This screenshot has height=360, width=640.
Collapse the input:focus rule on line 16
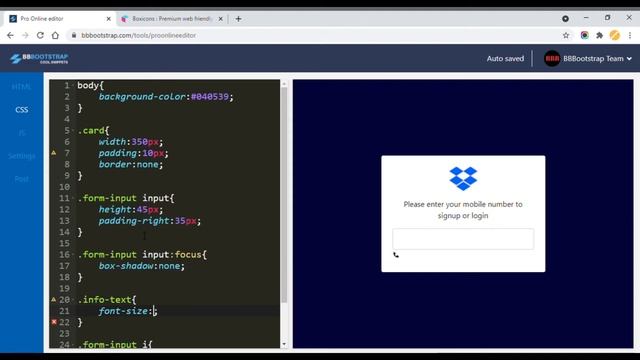point(73,255)
